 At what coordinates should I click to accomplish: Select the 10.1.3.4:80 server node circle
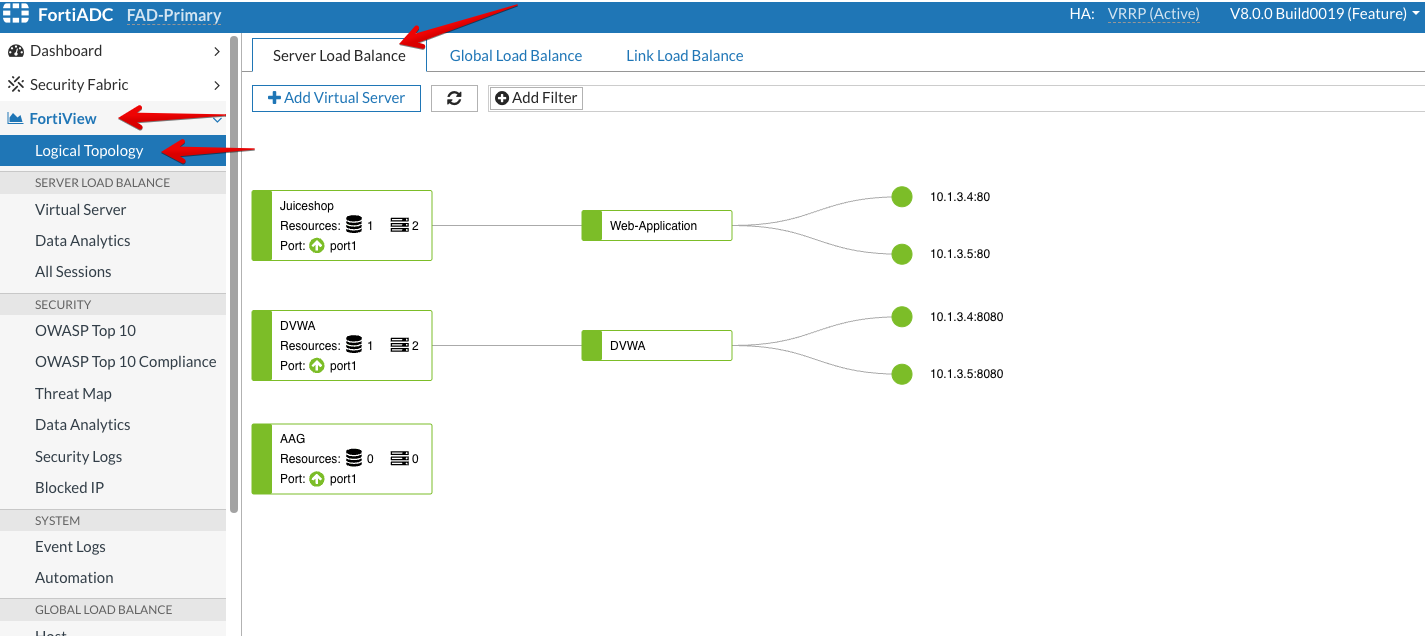click(x=902, y=197)
